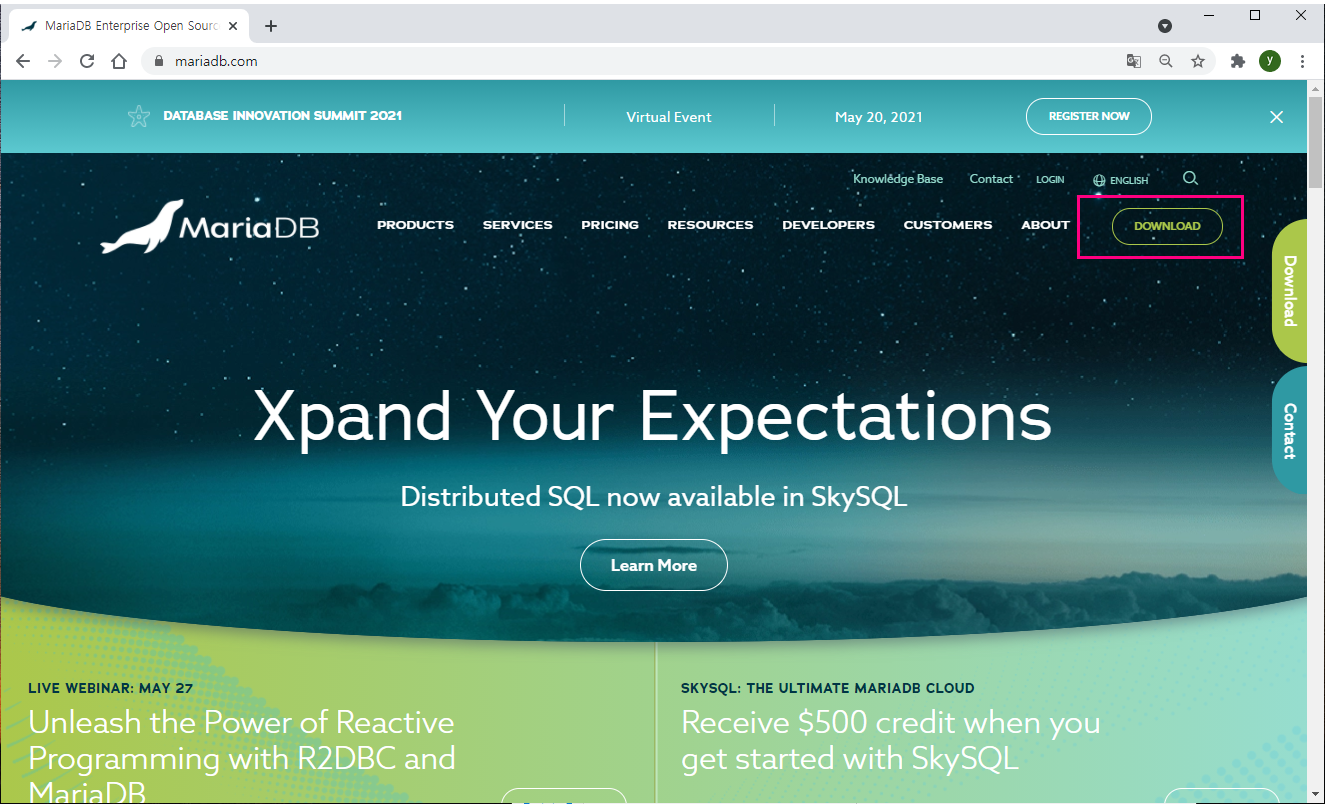1325x804 pixels.
Task: Click the 'Virtual Event' text
Action: point(669,117)
